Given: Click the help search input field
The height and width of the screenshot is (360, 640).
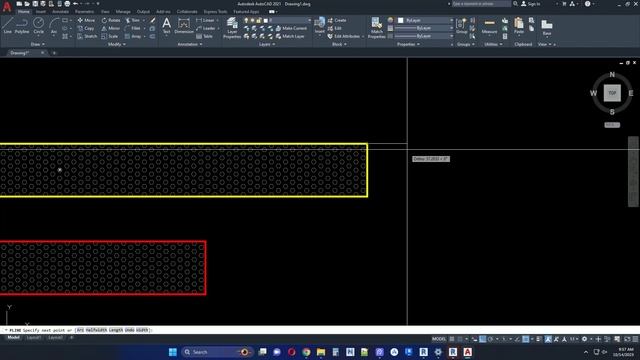Looking at the screenshot, I should 481,4.
